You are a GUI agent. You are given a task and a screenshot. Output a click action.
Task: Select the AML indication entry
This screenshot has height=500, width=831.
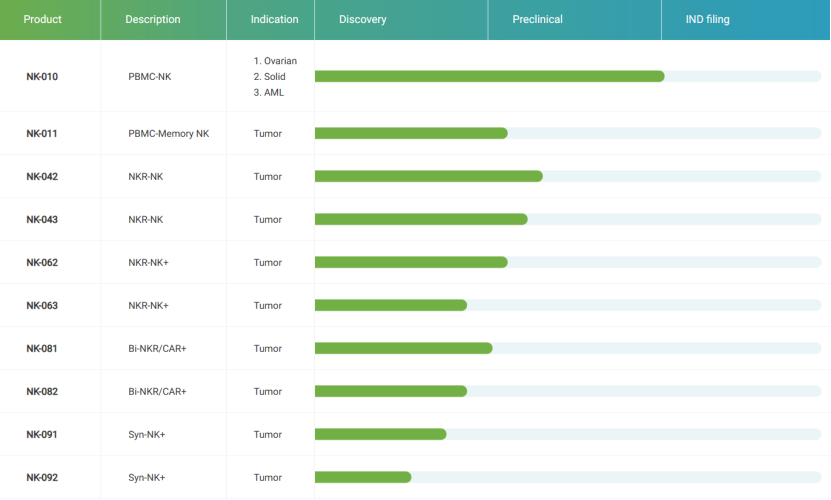[269, 93]
